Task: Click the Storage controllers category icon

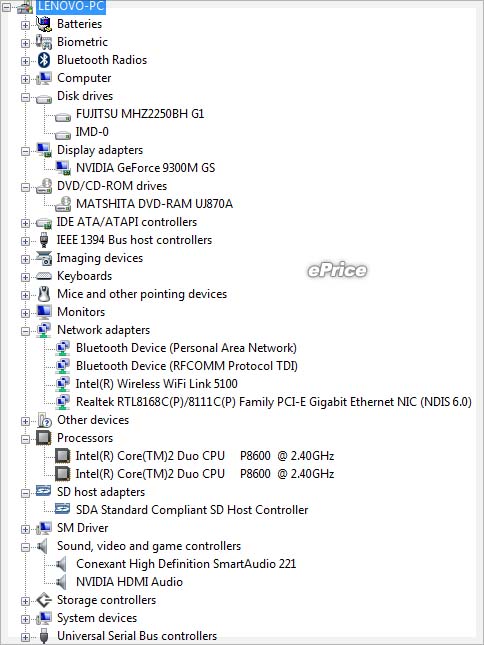Action: pyautogui.click(x=44, y=600)
